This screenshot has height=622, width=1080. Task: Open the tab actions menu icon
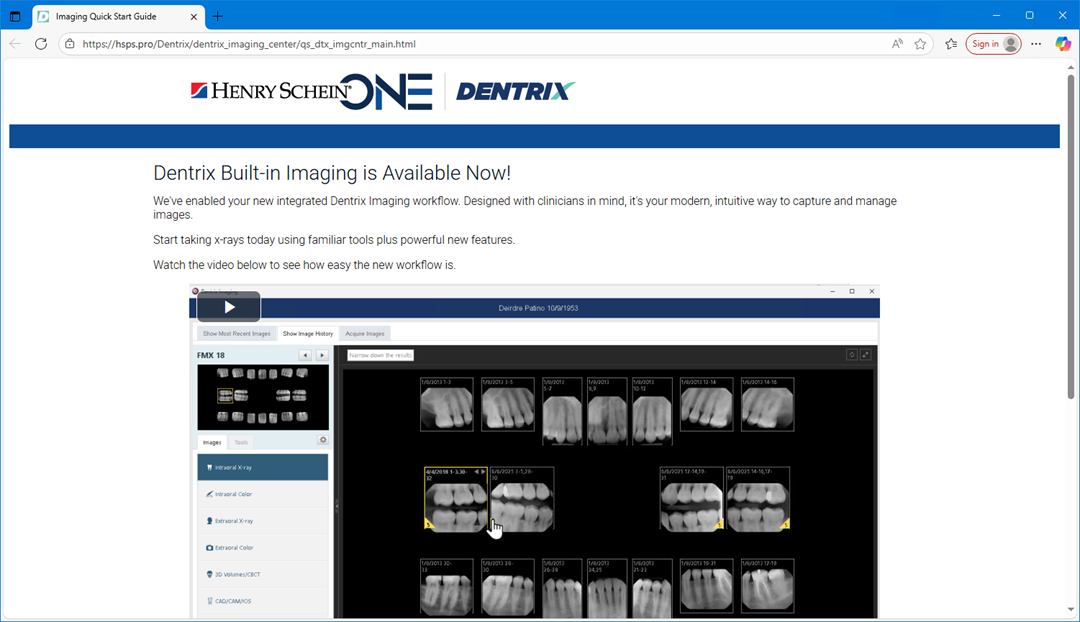click(15, 16)
